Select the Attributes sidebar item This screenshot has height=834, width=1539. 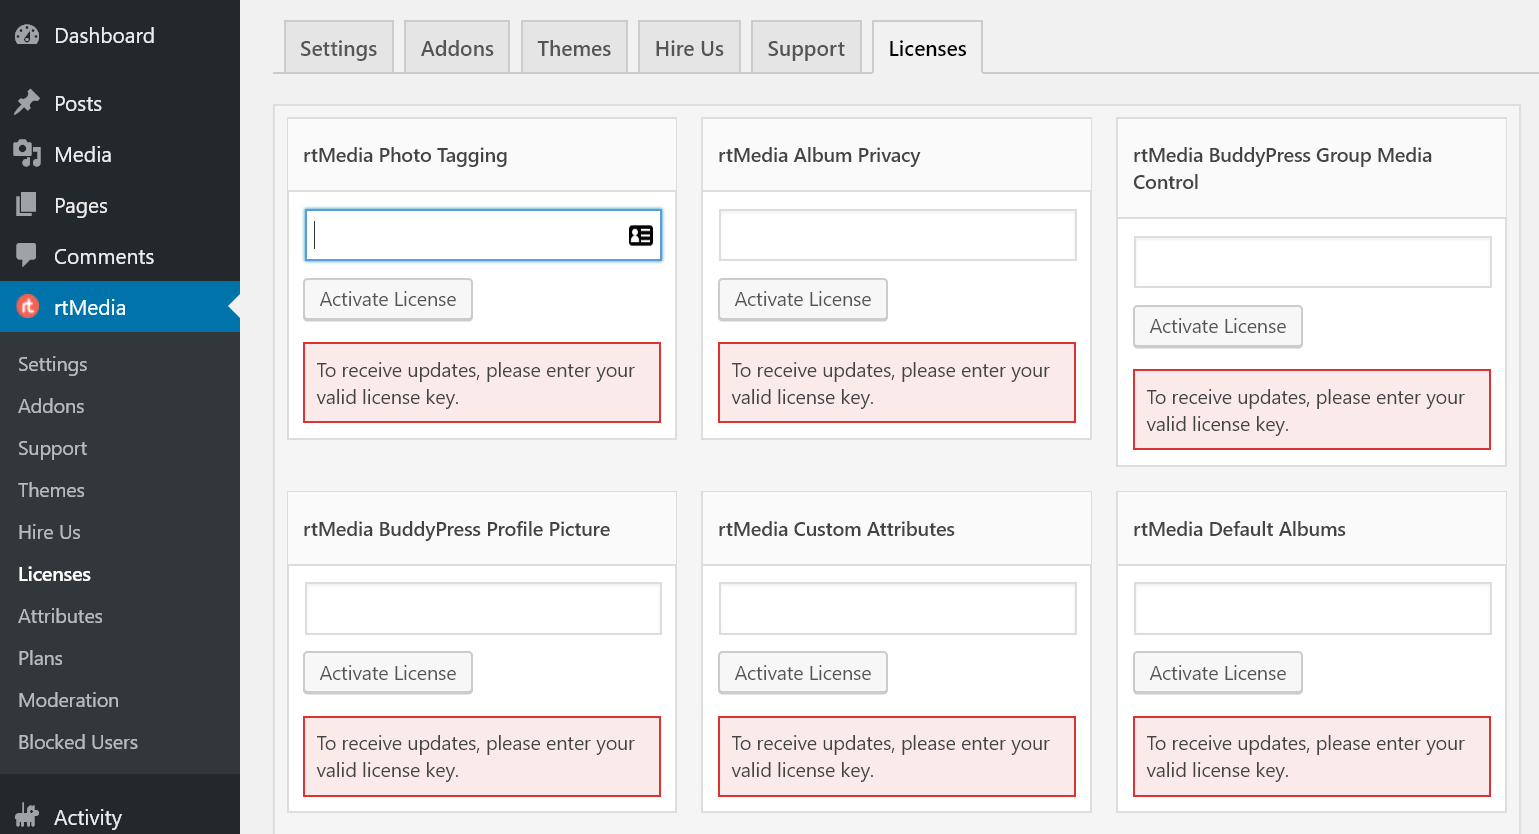[x=60, y=616]
